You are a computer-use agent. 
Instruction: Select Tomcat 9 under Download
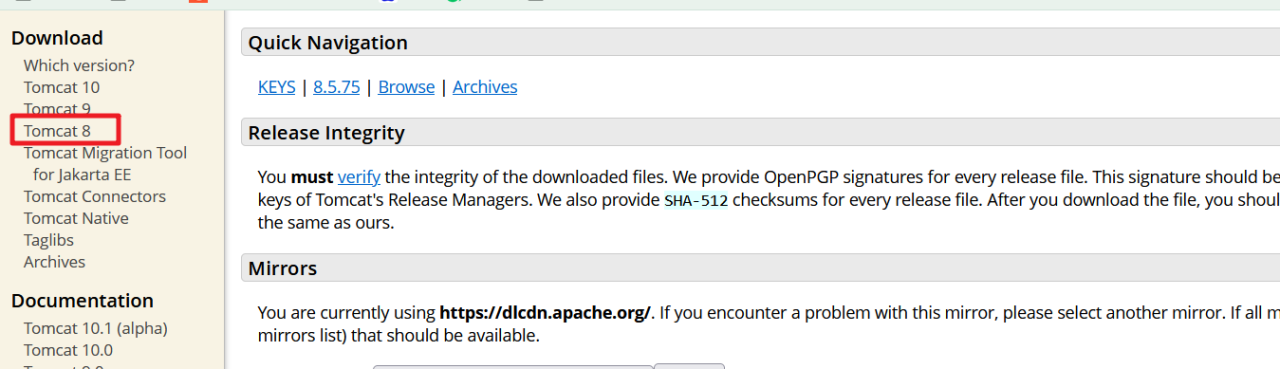coord(57,109)
